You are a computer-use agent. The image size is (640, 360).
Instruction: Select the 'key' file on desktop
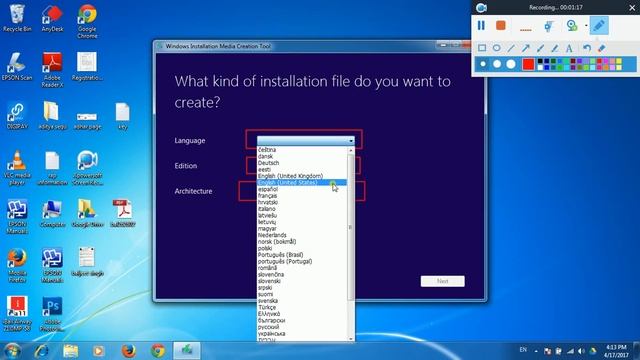122,116
